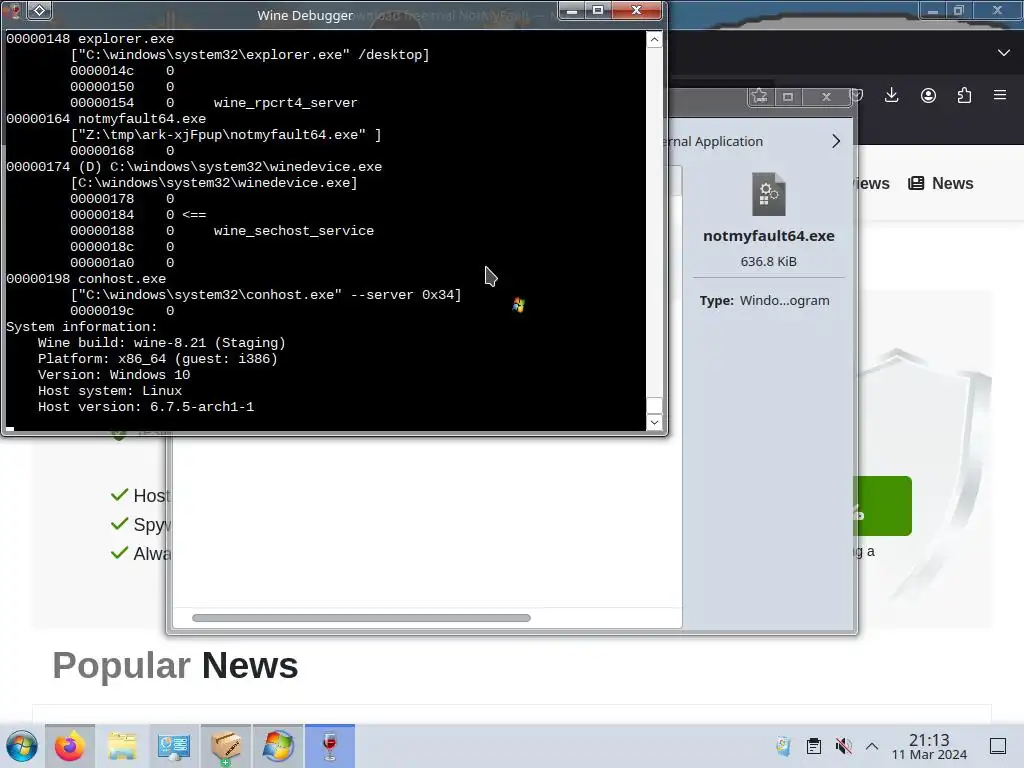This screenshot has height=768, width=1024.
Task: Maximize the archive manager window
Action: pos(788,97)
